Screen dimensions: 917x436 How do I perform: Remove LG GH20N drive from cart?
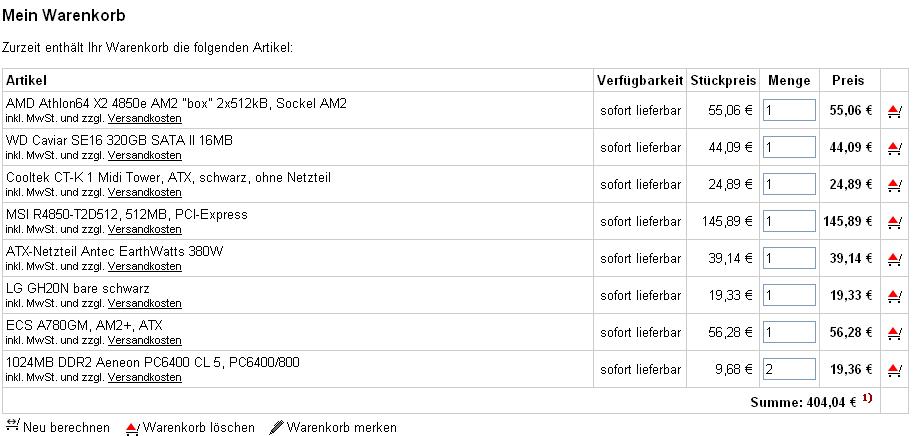[x=894, y=296]
